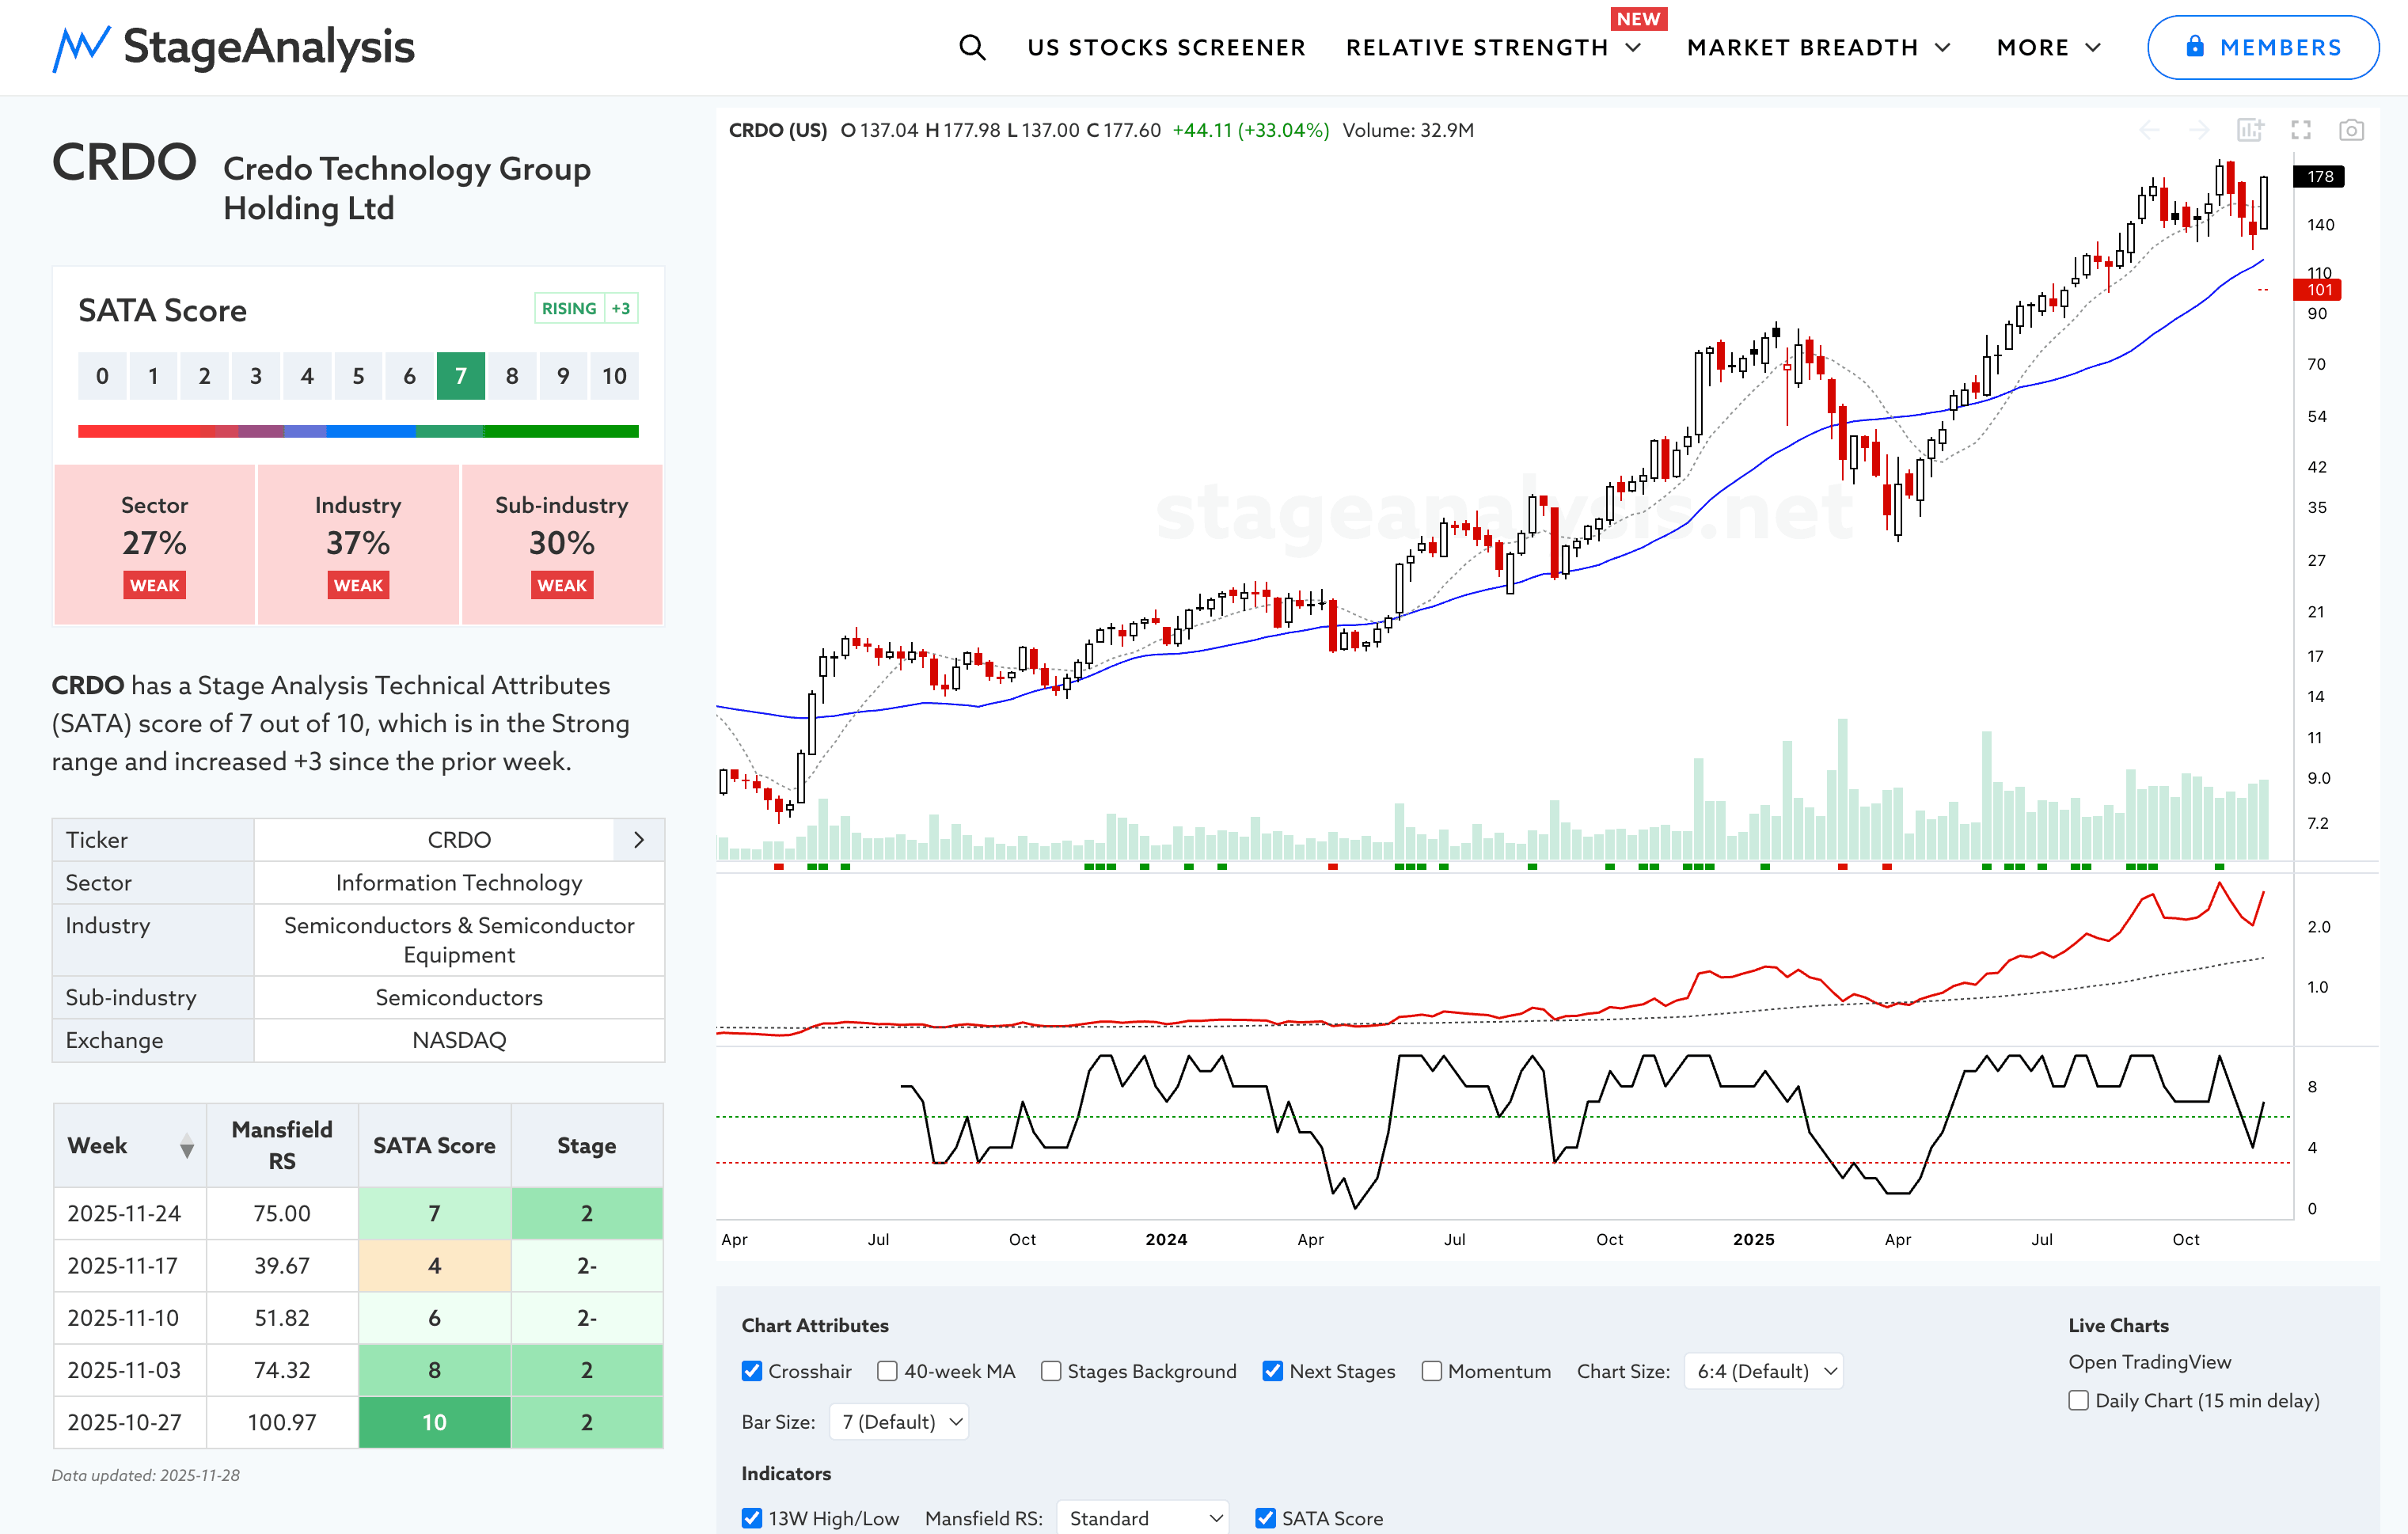Sort table by the Week column arrows

[187, 1146]
